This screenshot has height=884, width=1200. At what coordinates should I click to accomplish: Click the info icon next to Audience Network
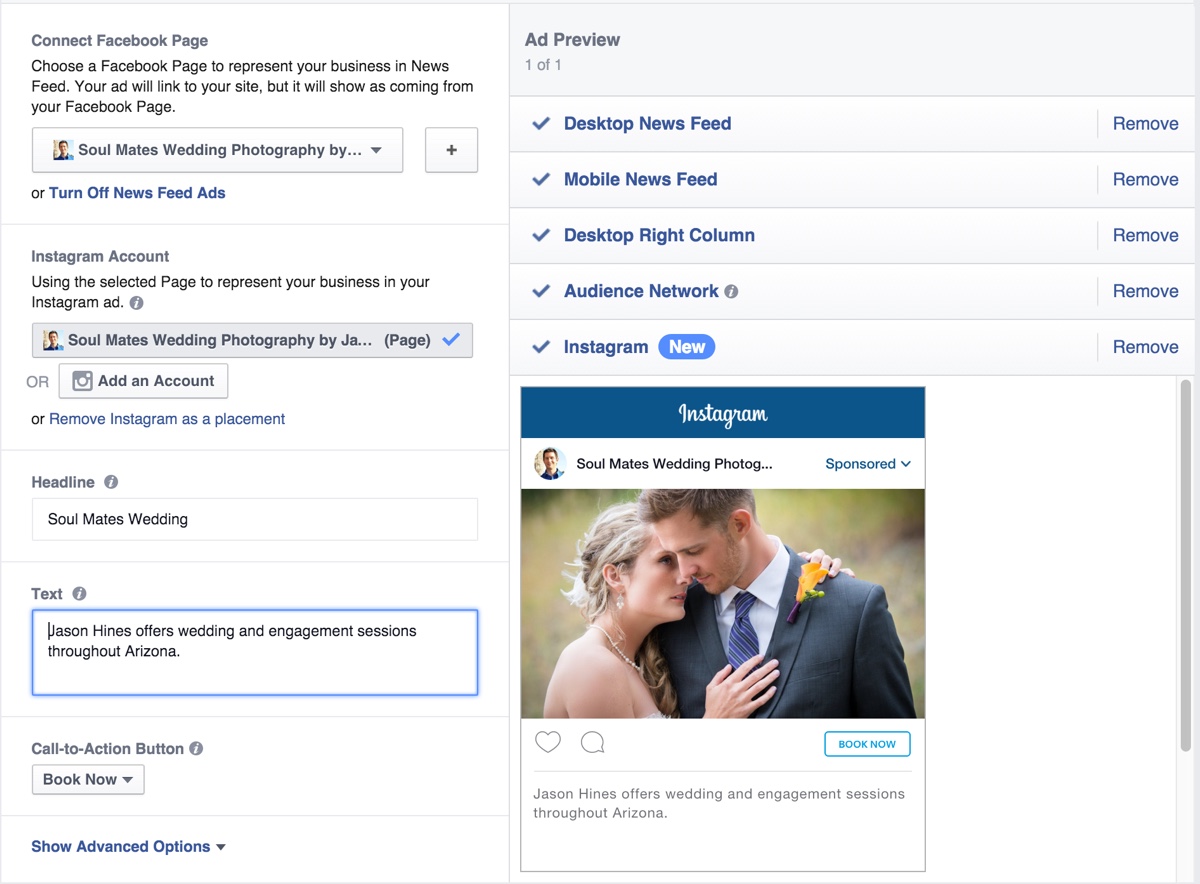click(733, 291)
